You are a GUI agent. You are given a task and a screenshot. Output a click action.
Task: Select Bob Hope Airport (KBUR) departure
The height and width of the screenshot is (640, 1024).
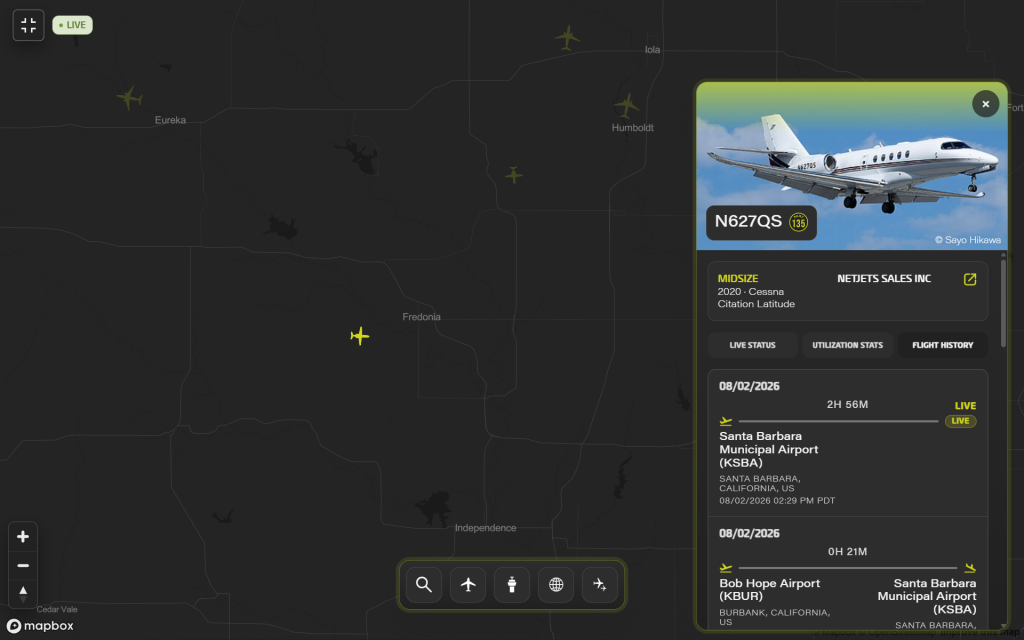click(769, 590)
